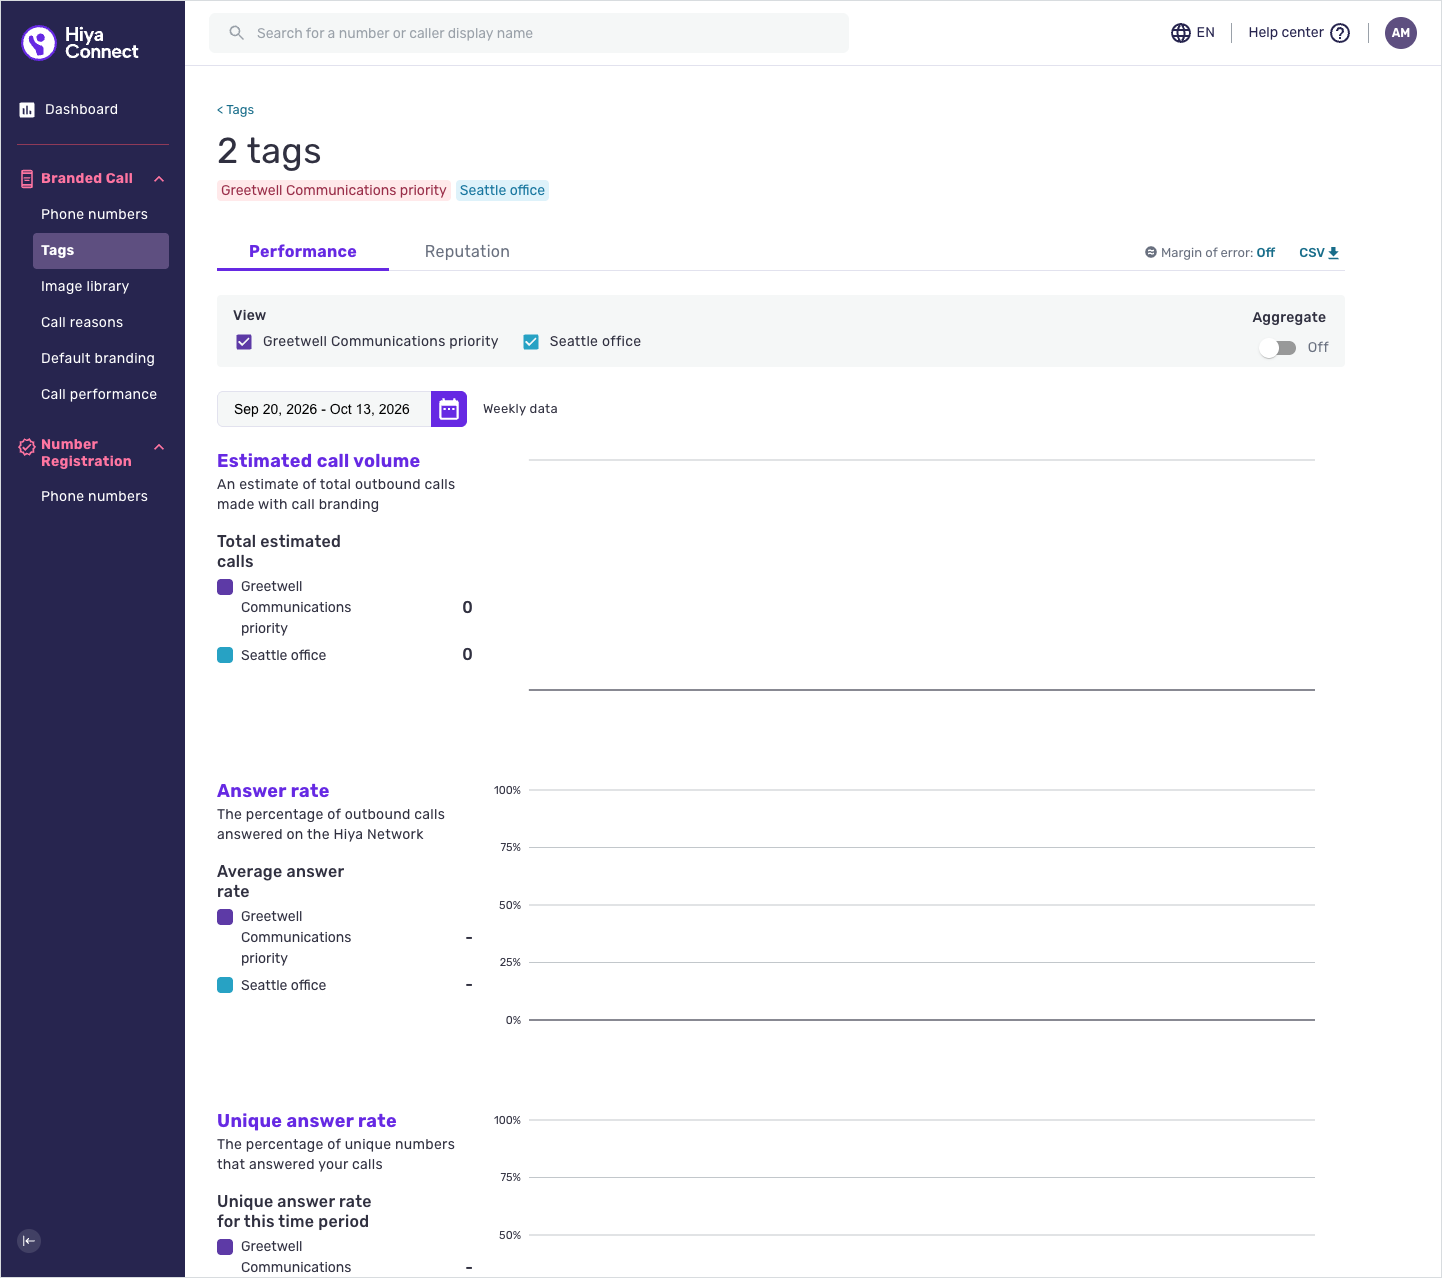The image size is (1442, 1278).
Task: Click the teal Seattle office swatch under Average answer rate
Action: pyautogui.click(x=225, y=986)
